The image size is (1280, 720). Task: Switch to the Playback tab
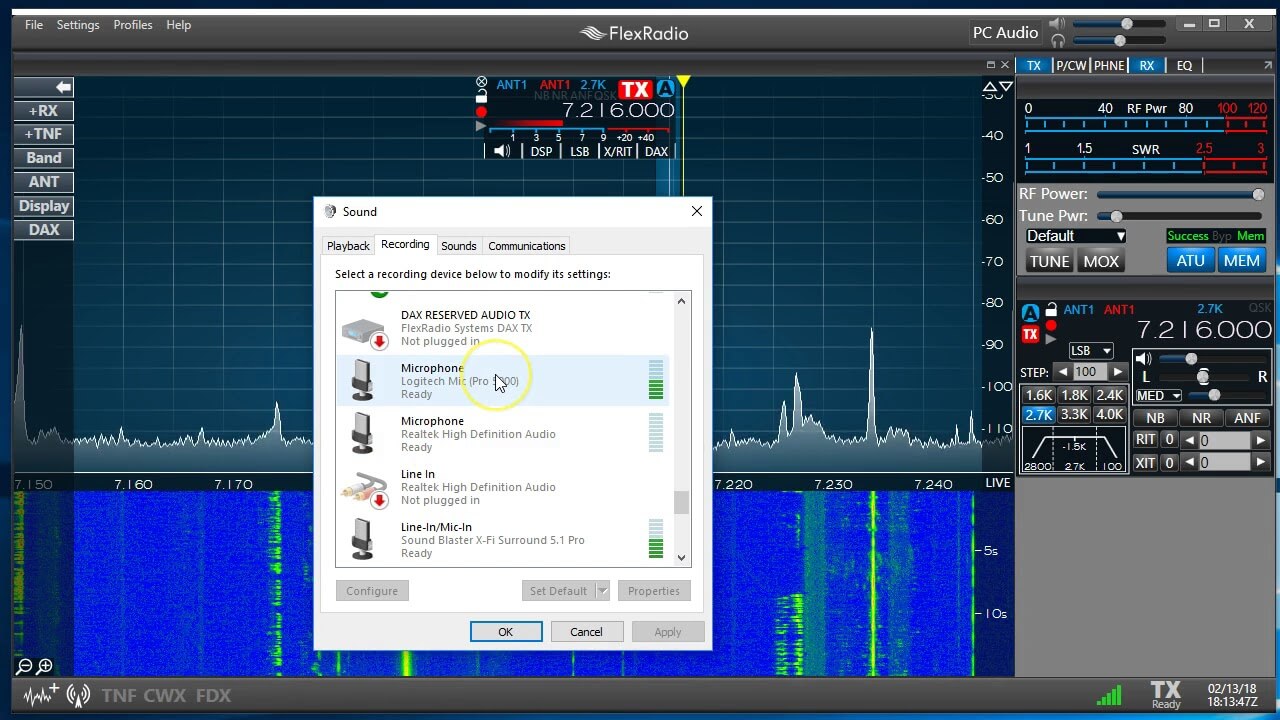pyautogui.click(x=348, y=245)
